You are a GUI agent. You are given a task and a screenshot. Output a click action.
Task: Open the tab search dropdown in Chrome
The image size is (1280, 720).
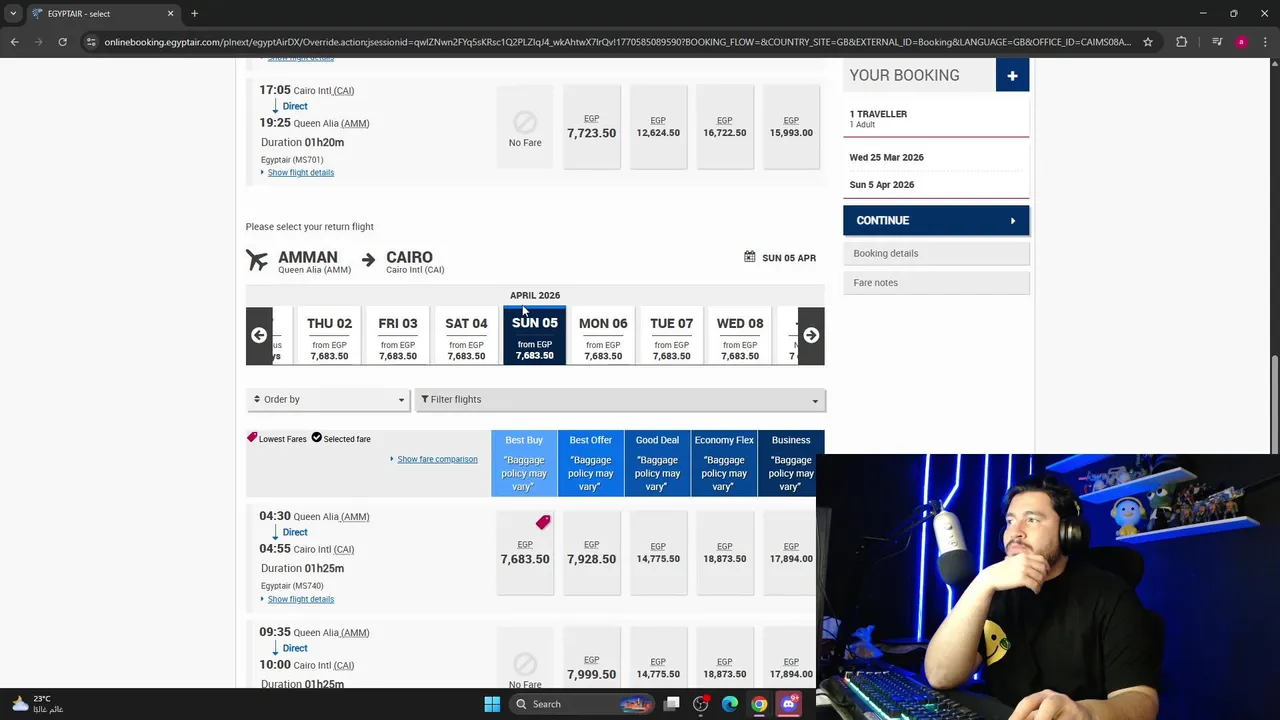click(14, 14)
